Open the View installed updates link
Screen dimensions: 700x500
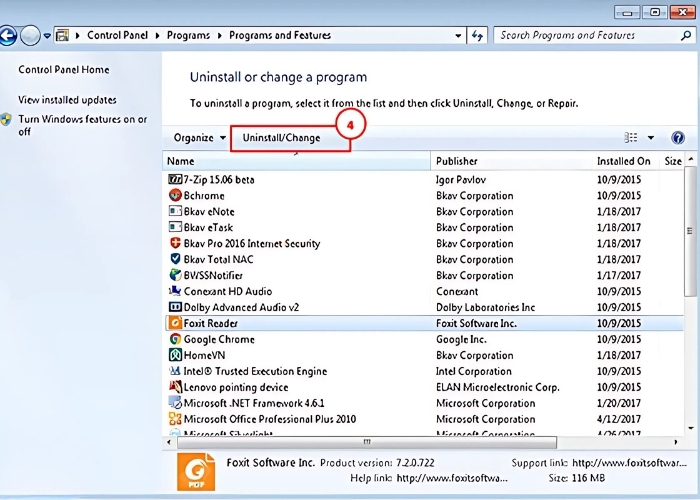click(67, 100)
